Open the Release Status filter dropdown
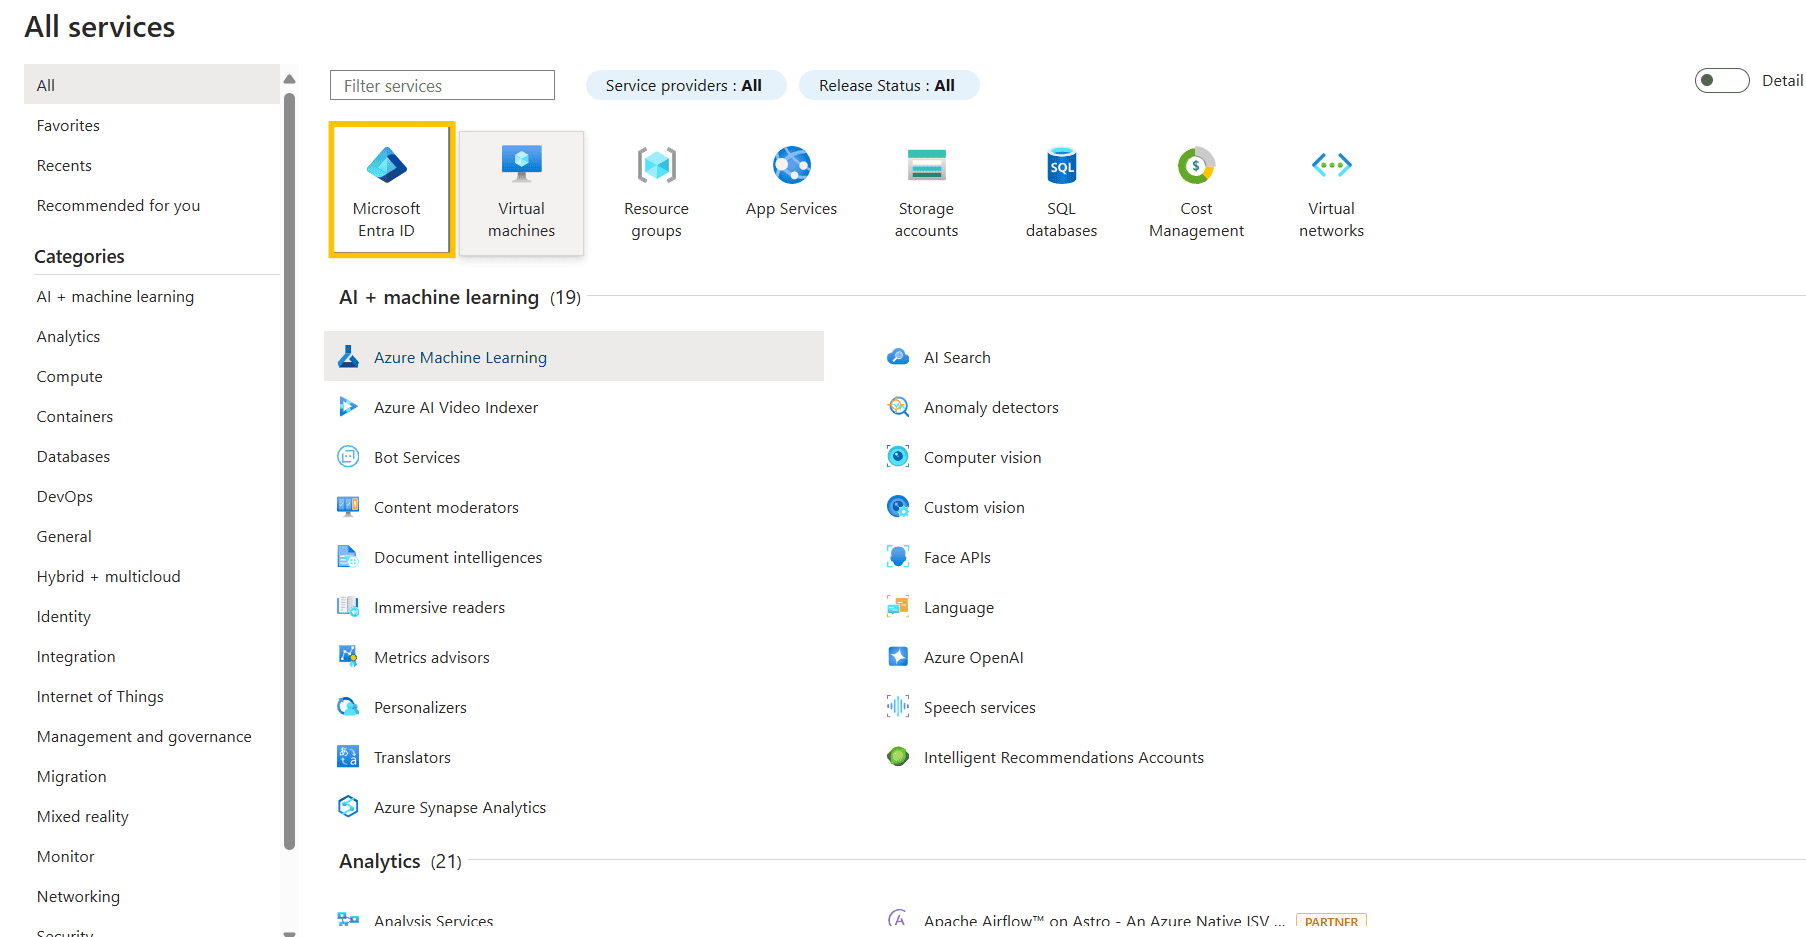1806x937 pixels. 888,86
